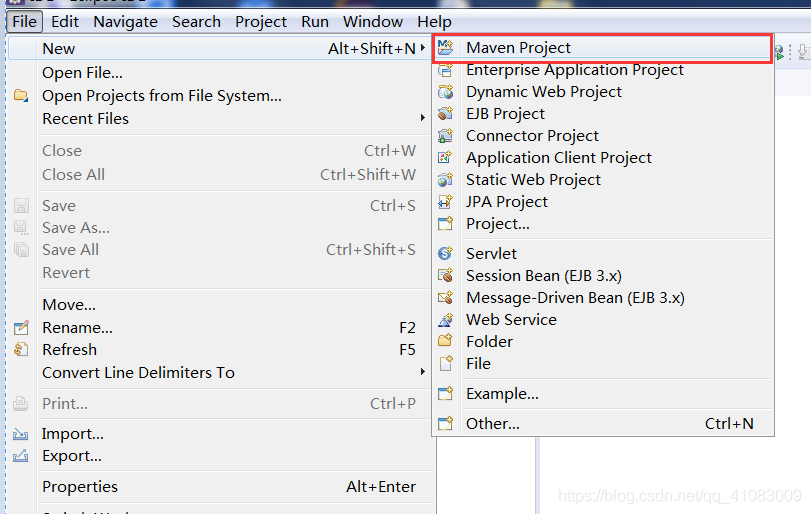Select Dynamic Web Project entry

tap(603, 92)
